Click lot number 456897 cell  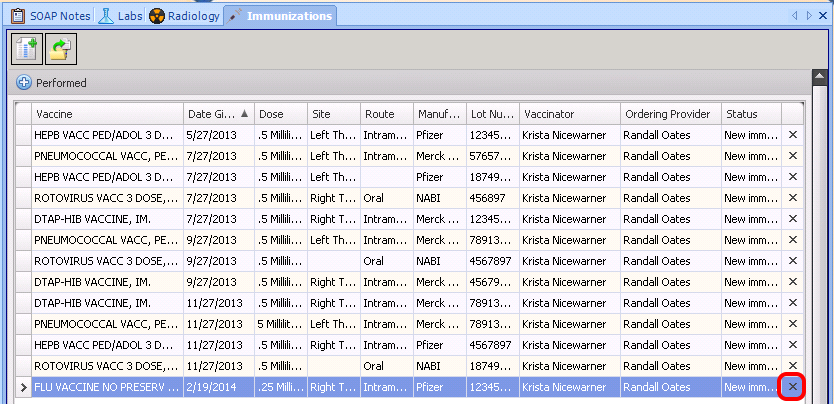(x=493, y=198)
